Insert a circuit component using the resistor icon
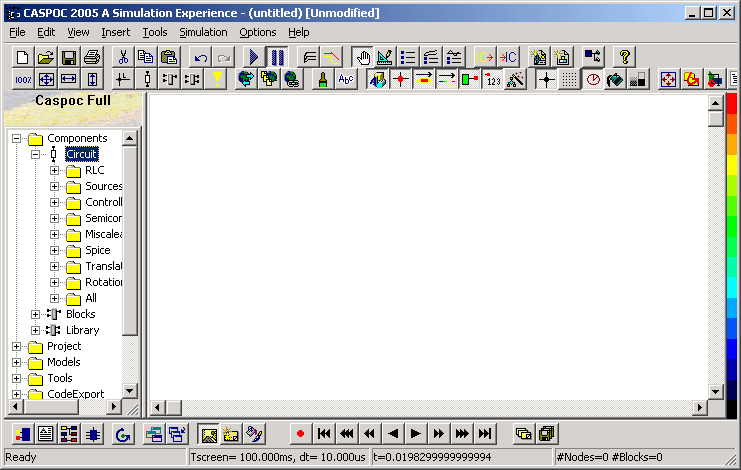Image resolution: width=741 pixels, height=470 pixels. click(146, 79)
